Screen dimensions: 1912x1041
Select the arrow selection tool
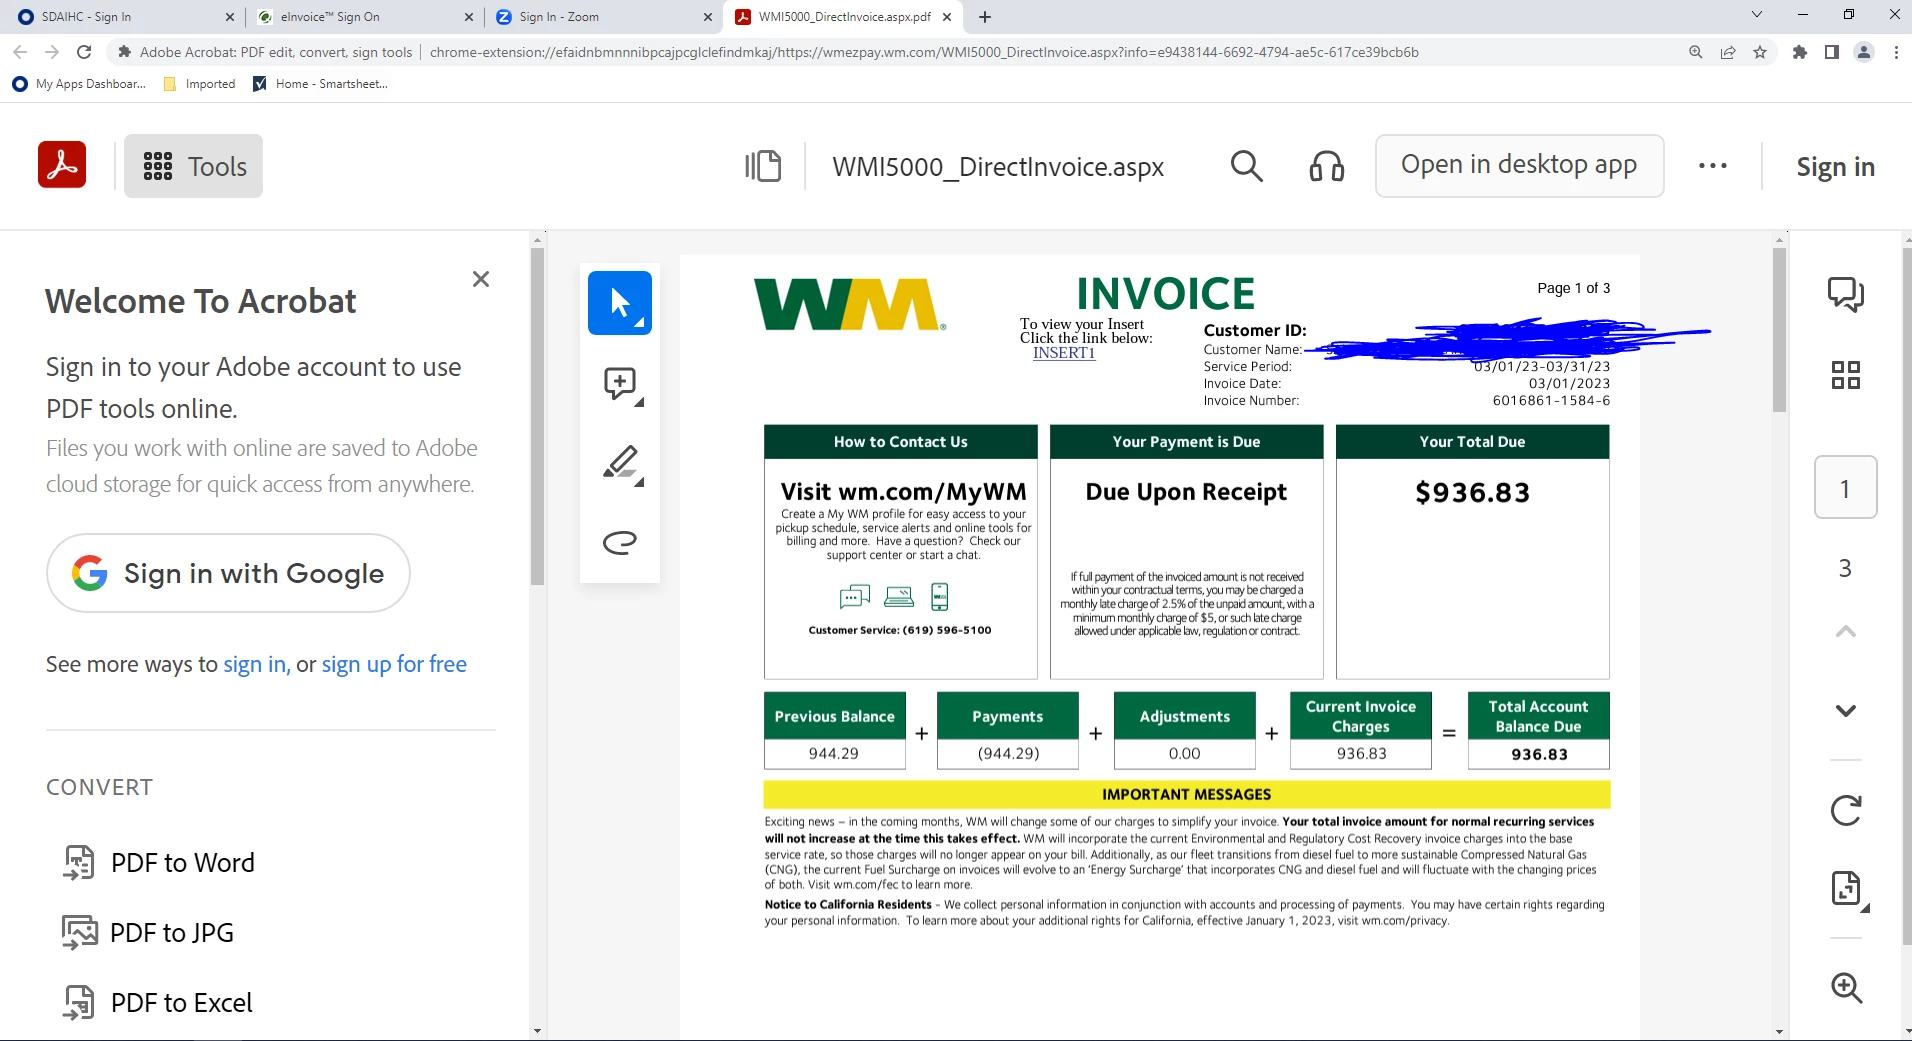click(620, 303)
